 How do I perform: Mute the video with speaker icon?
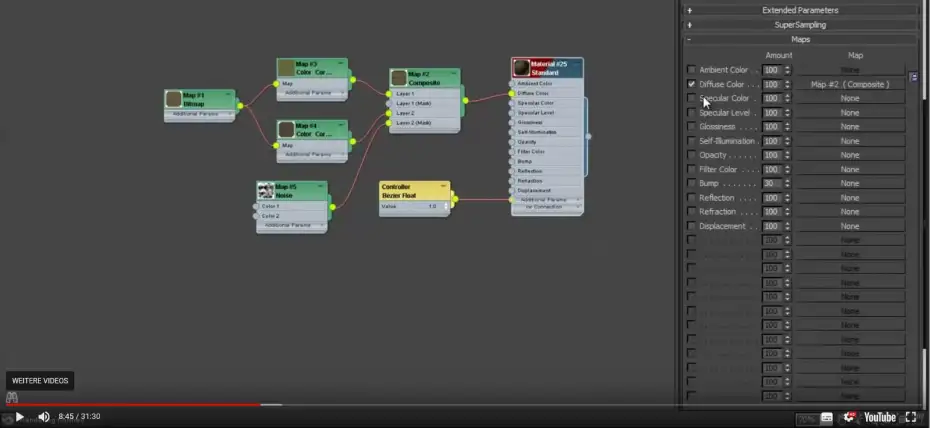[x=43, y=417]
